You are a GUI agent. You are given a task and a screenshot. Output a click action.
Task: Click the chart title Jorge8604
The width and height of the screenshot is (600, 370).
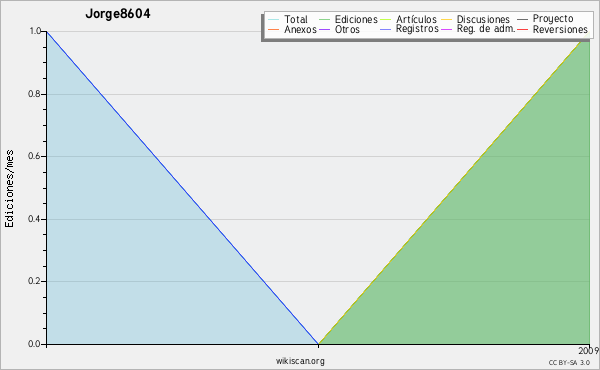(118, 13)
